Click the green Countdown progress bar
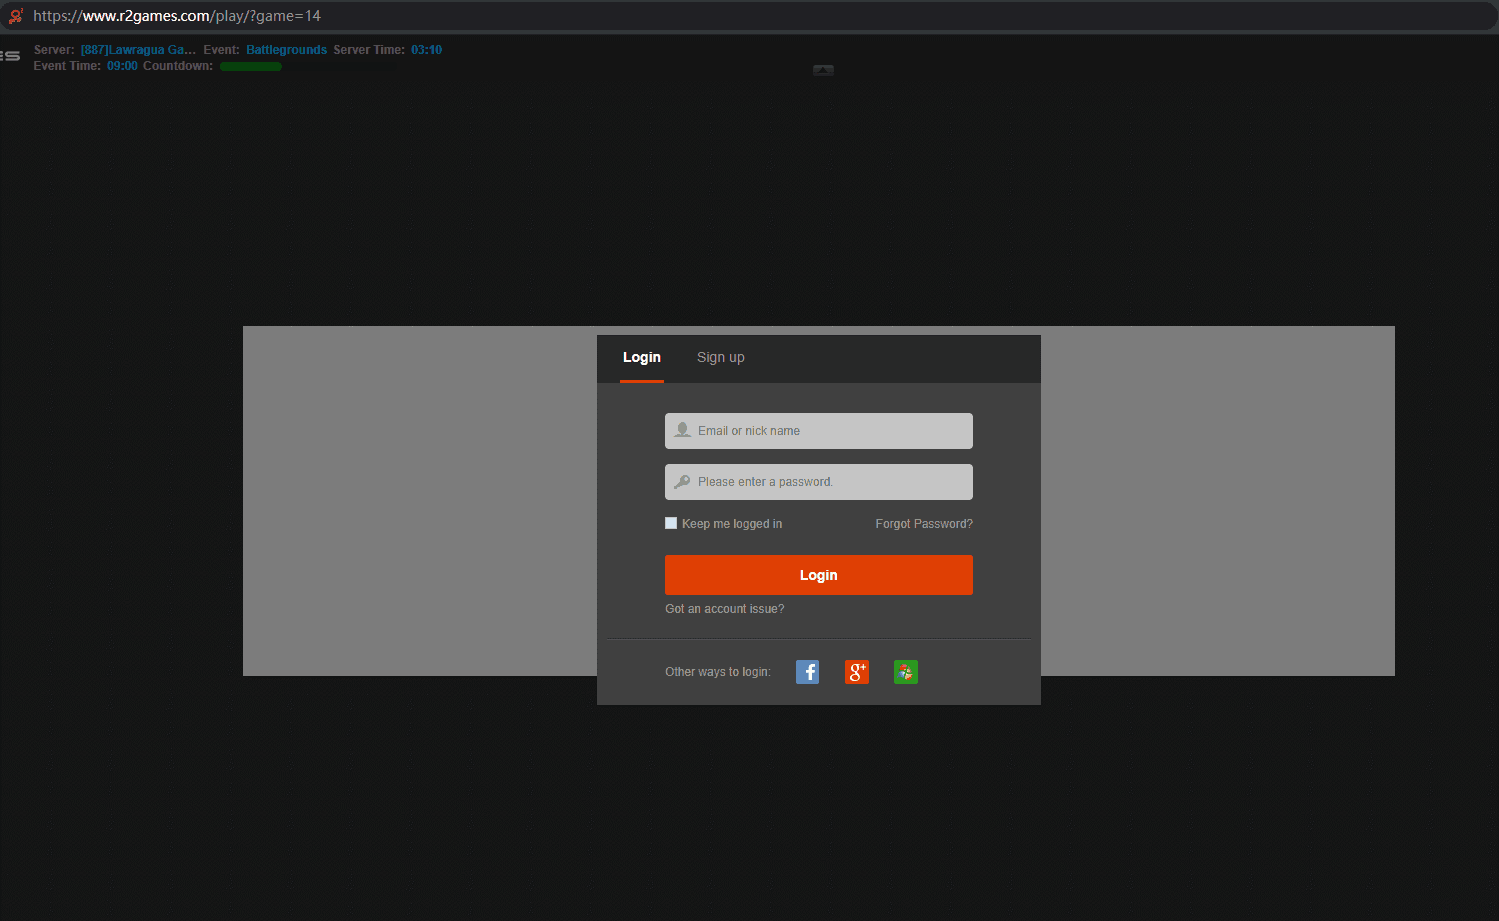Screen dimensions: 1499x921 tap(251, 67)
